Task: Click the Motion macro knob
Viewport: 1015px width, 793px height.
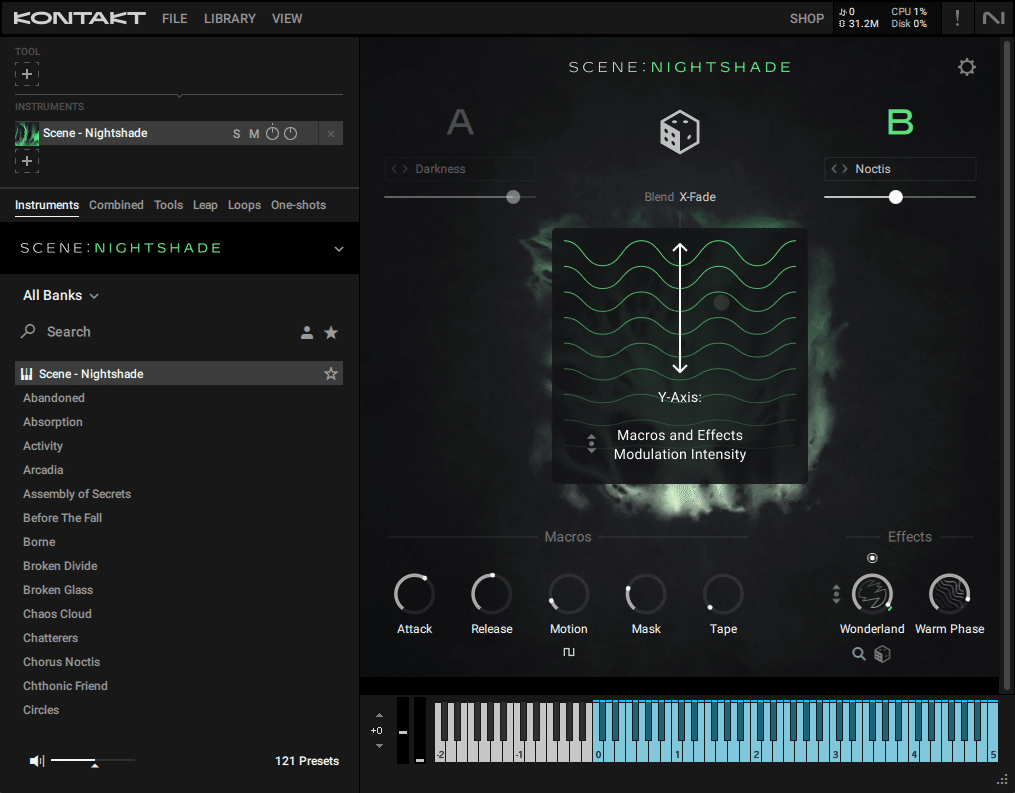Action: pyautogui.click(x=568, y=593)
